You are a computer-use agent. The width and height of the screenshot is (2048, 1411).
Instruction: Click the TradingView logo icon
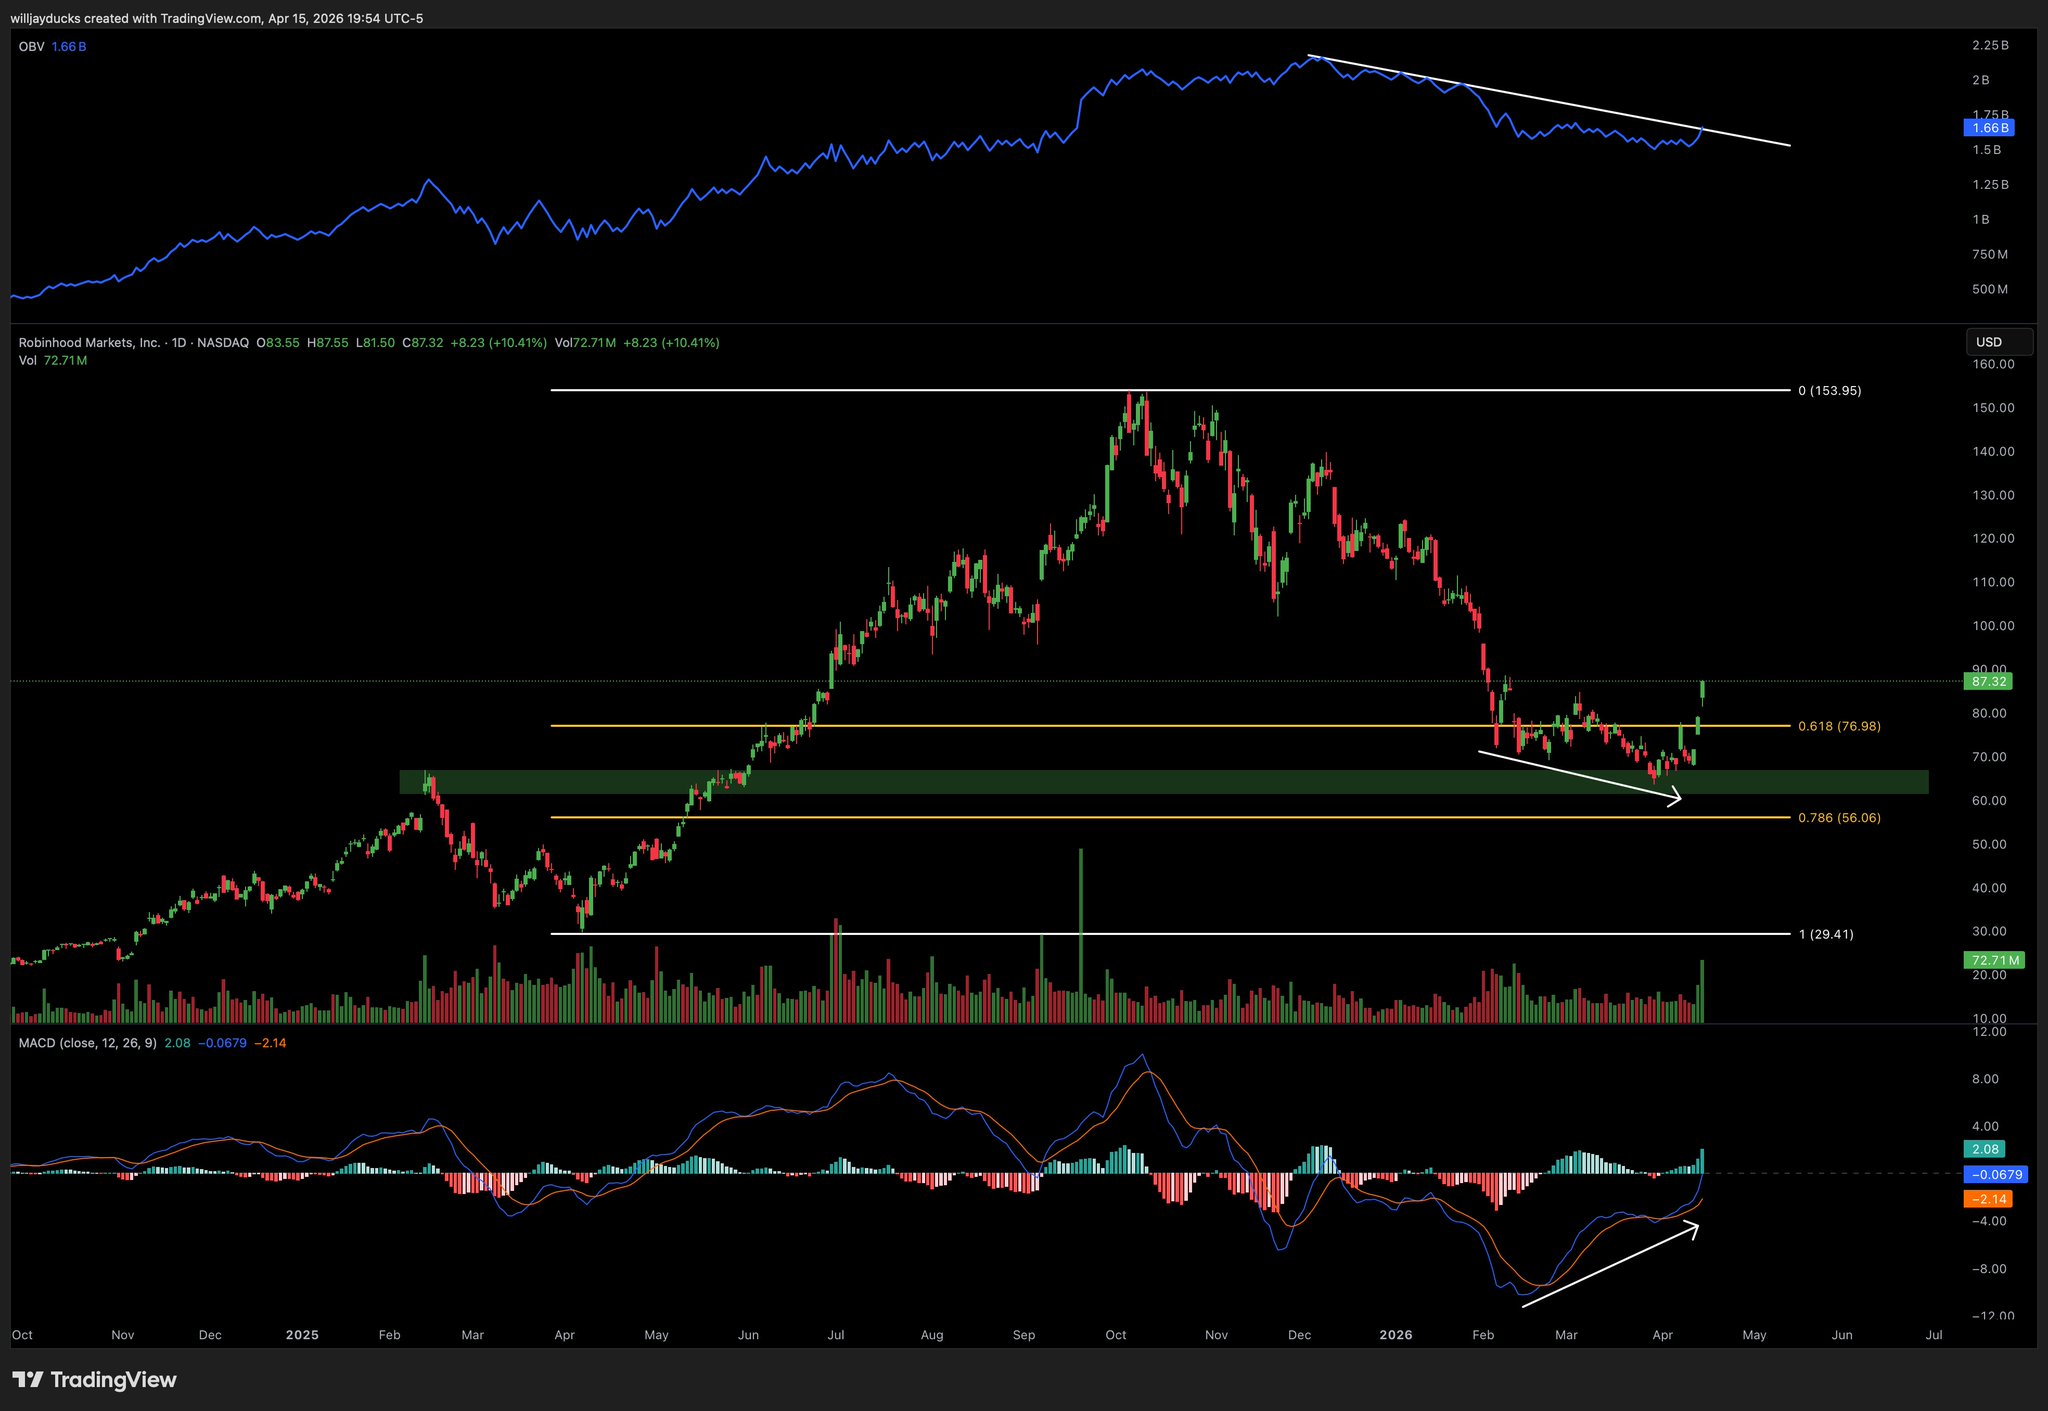[27, 1380]
